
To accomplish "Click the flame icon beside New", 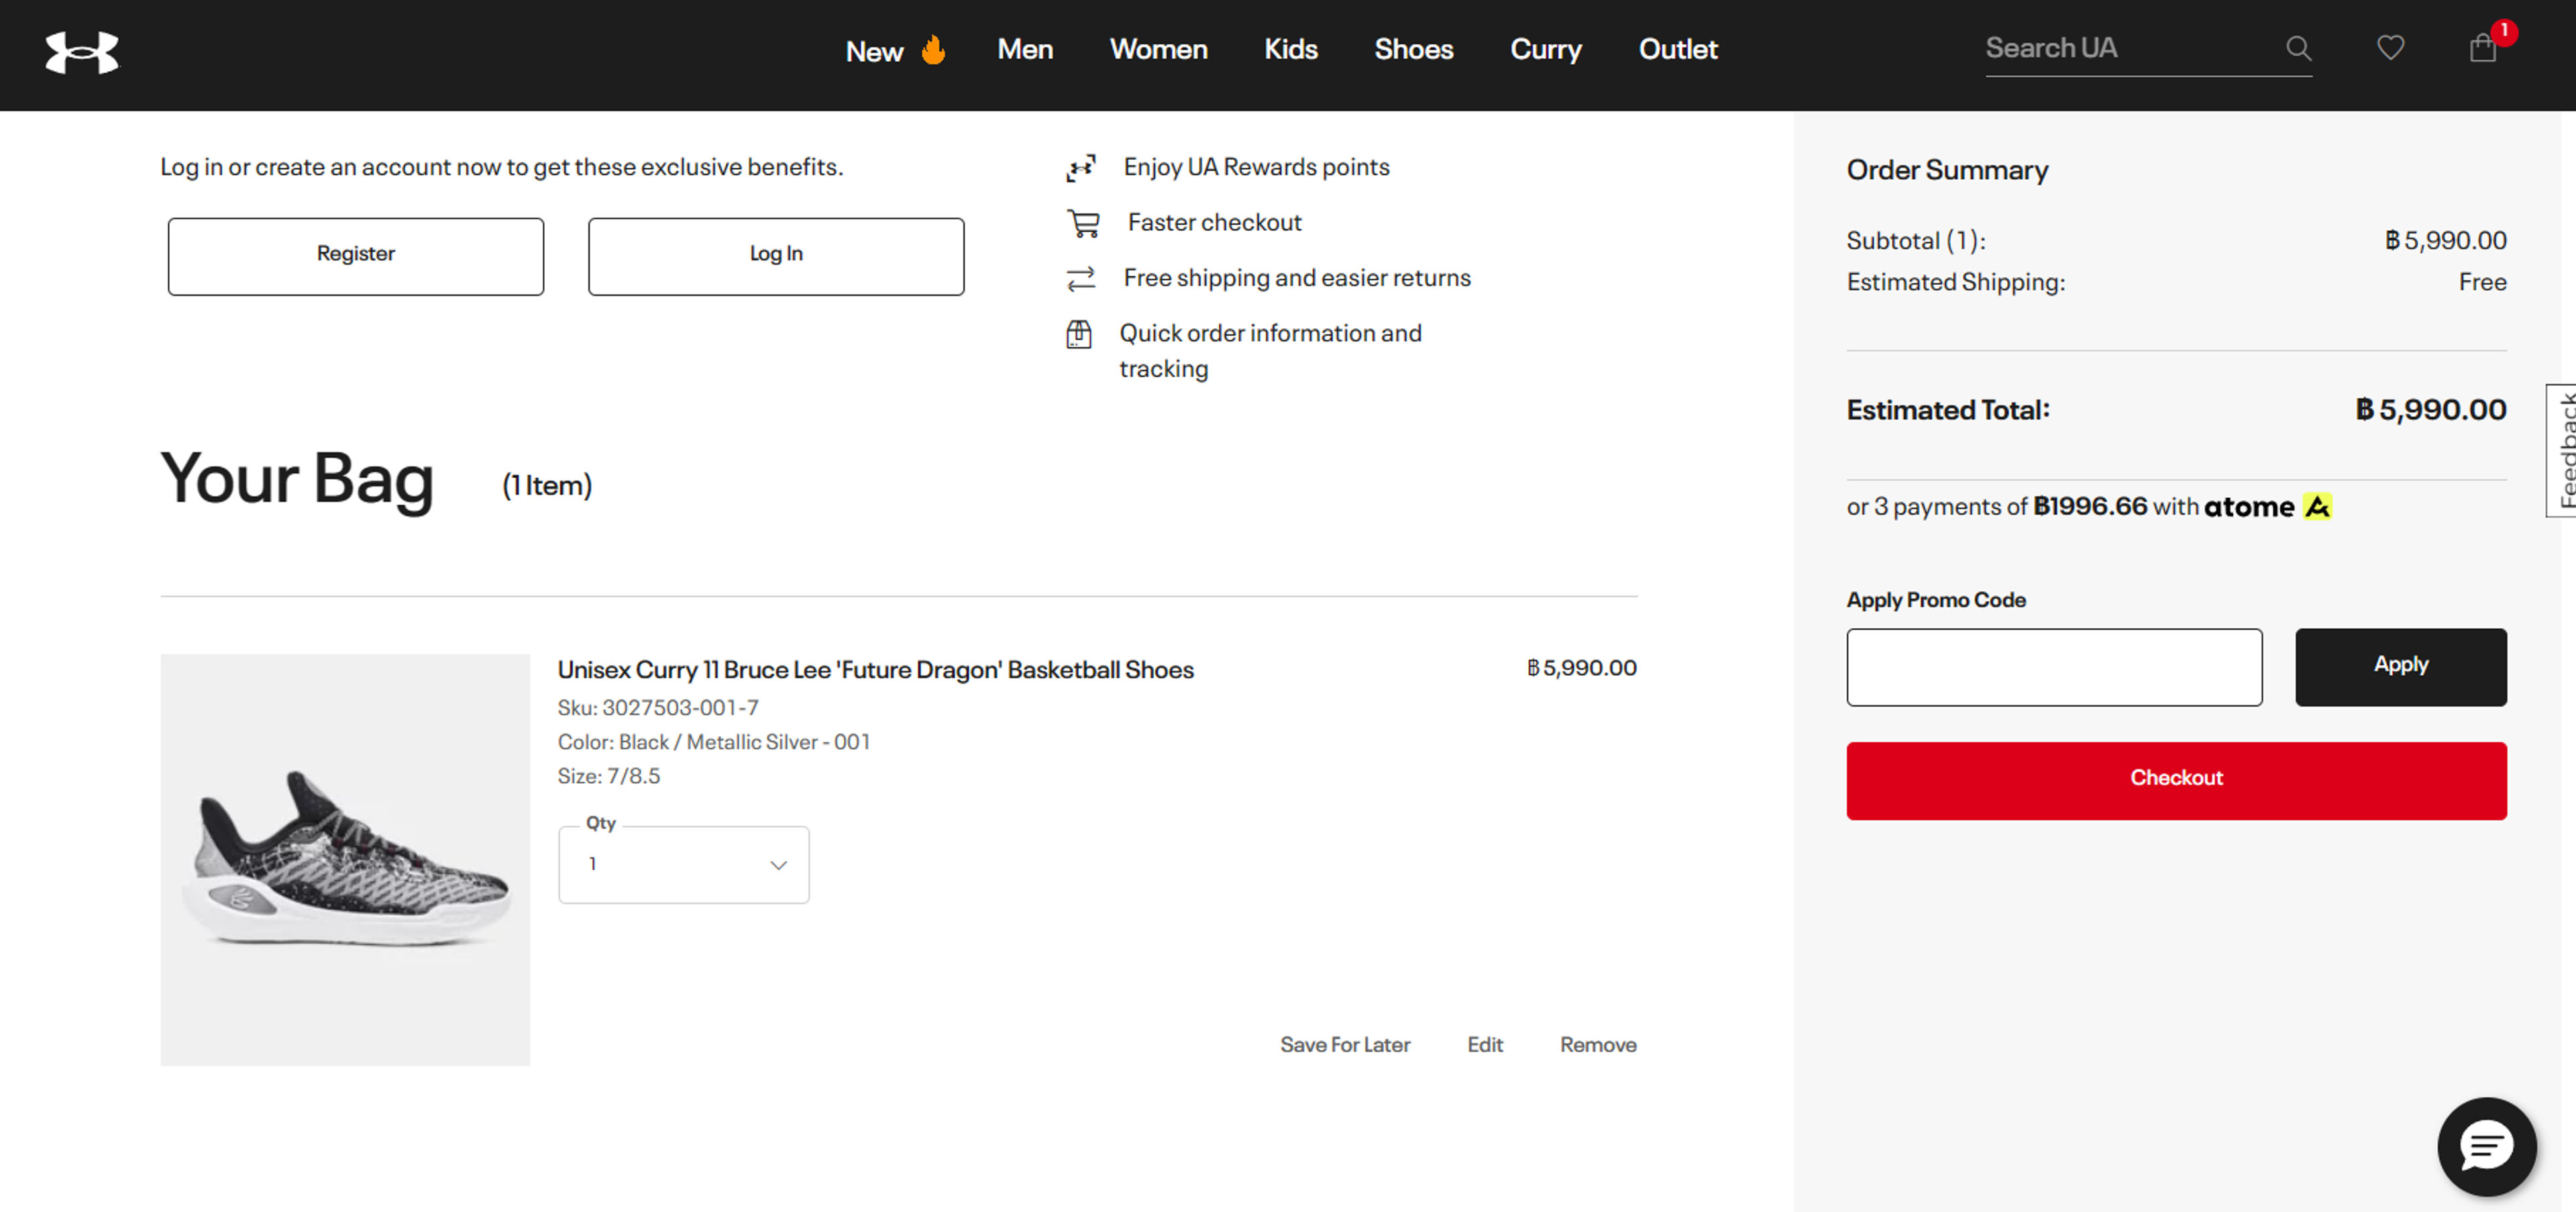I will [933, 50].
